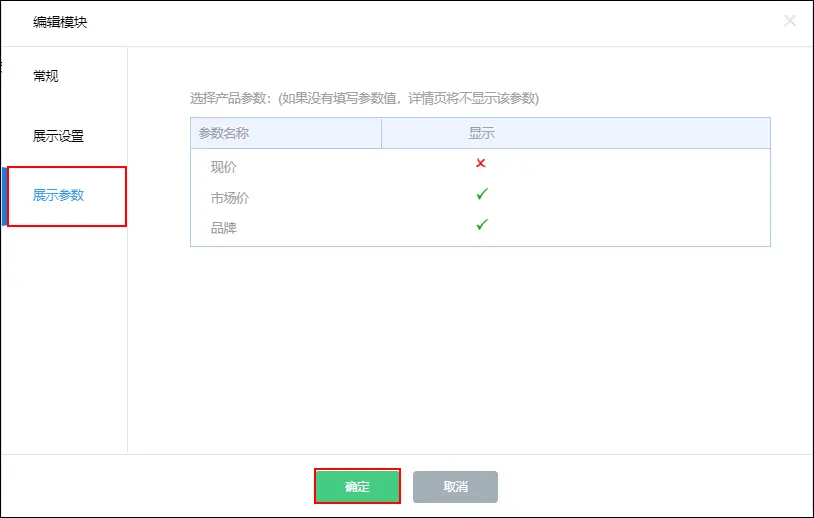Enable display of 现价 parameter (red cross)
Image resolution: width=814 pixels, height=518 pixels.
481,163
